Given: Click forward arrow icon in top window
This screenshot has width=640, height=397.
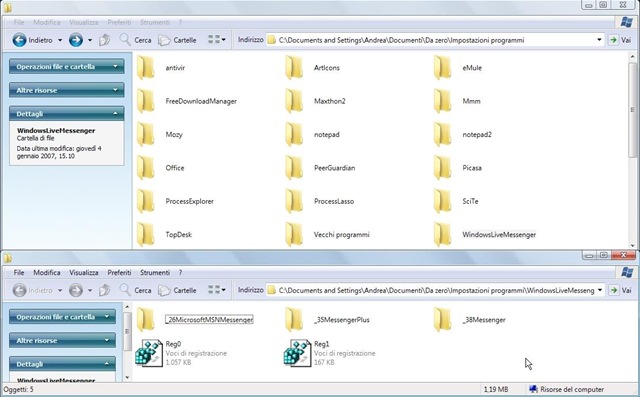Looking at the screenshot, I should tap(76, 40).
